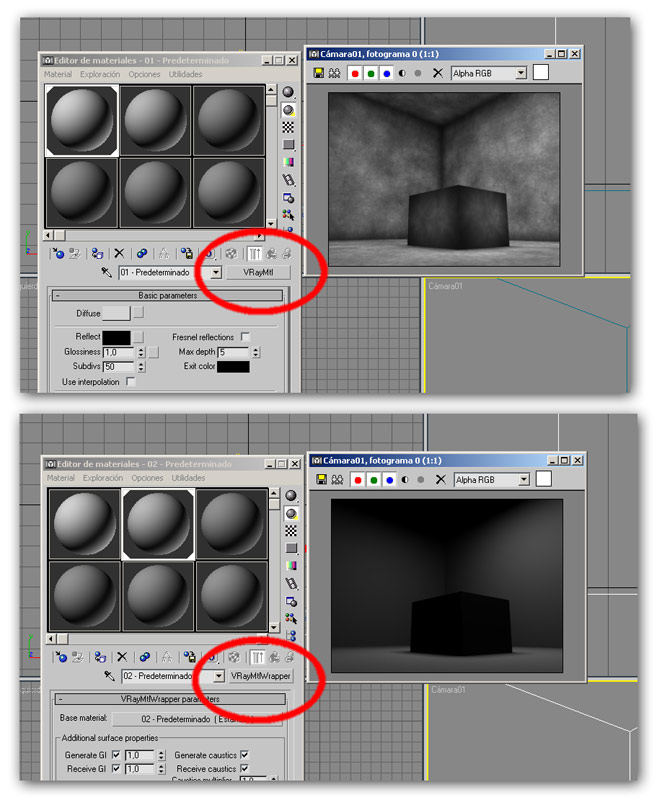Reset map with X icon in 01 editor
The height and width of the screenshot is (800, 662).
click(119, 254)
